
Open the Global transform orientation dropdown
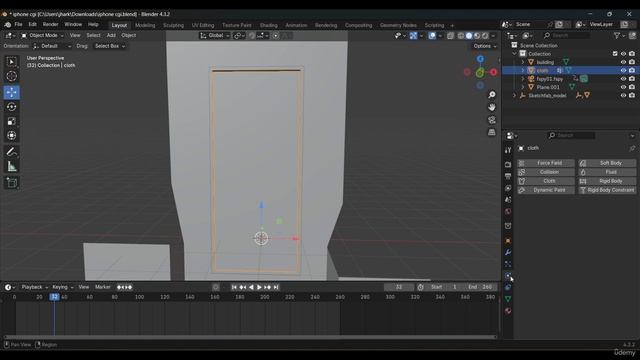coord(215,36)
